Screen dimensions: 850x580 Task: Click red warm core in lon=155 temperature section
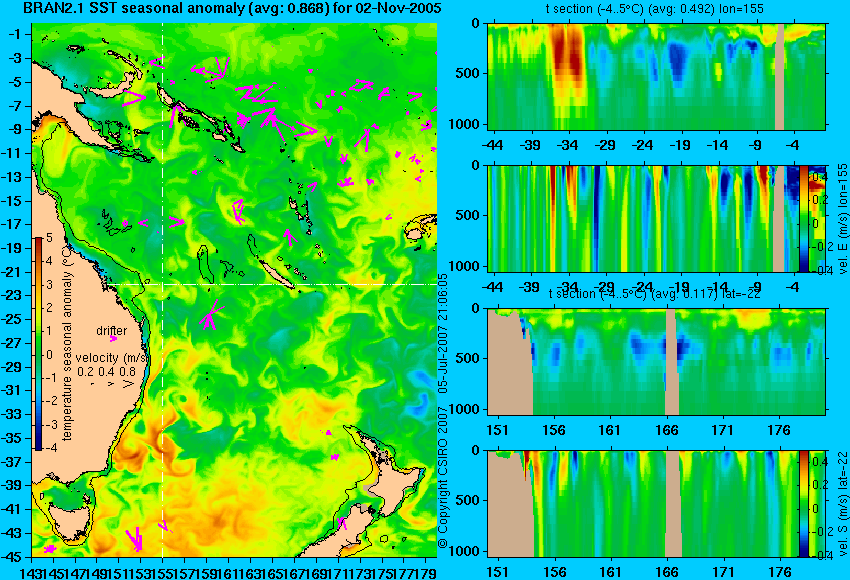tap(568, 57)
